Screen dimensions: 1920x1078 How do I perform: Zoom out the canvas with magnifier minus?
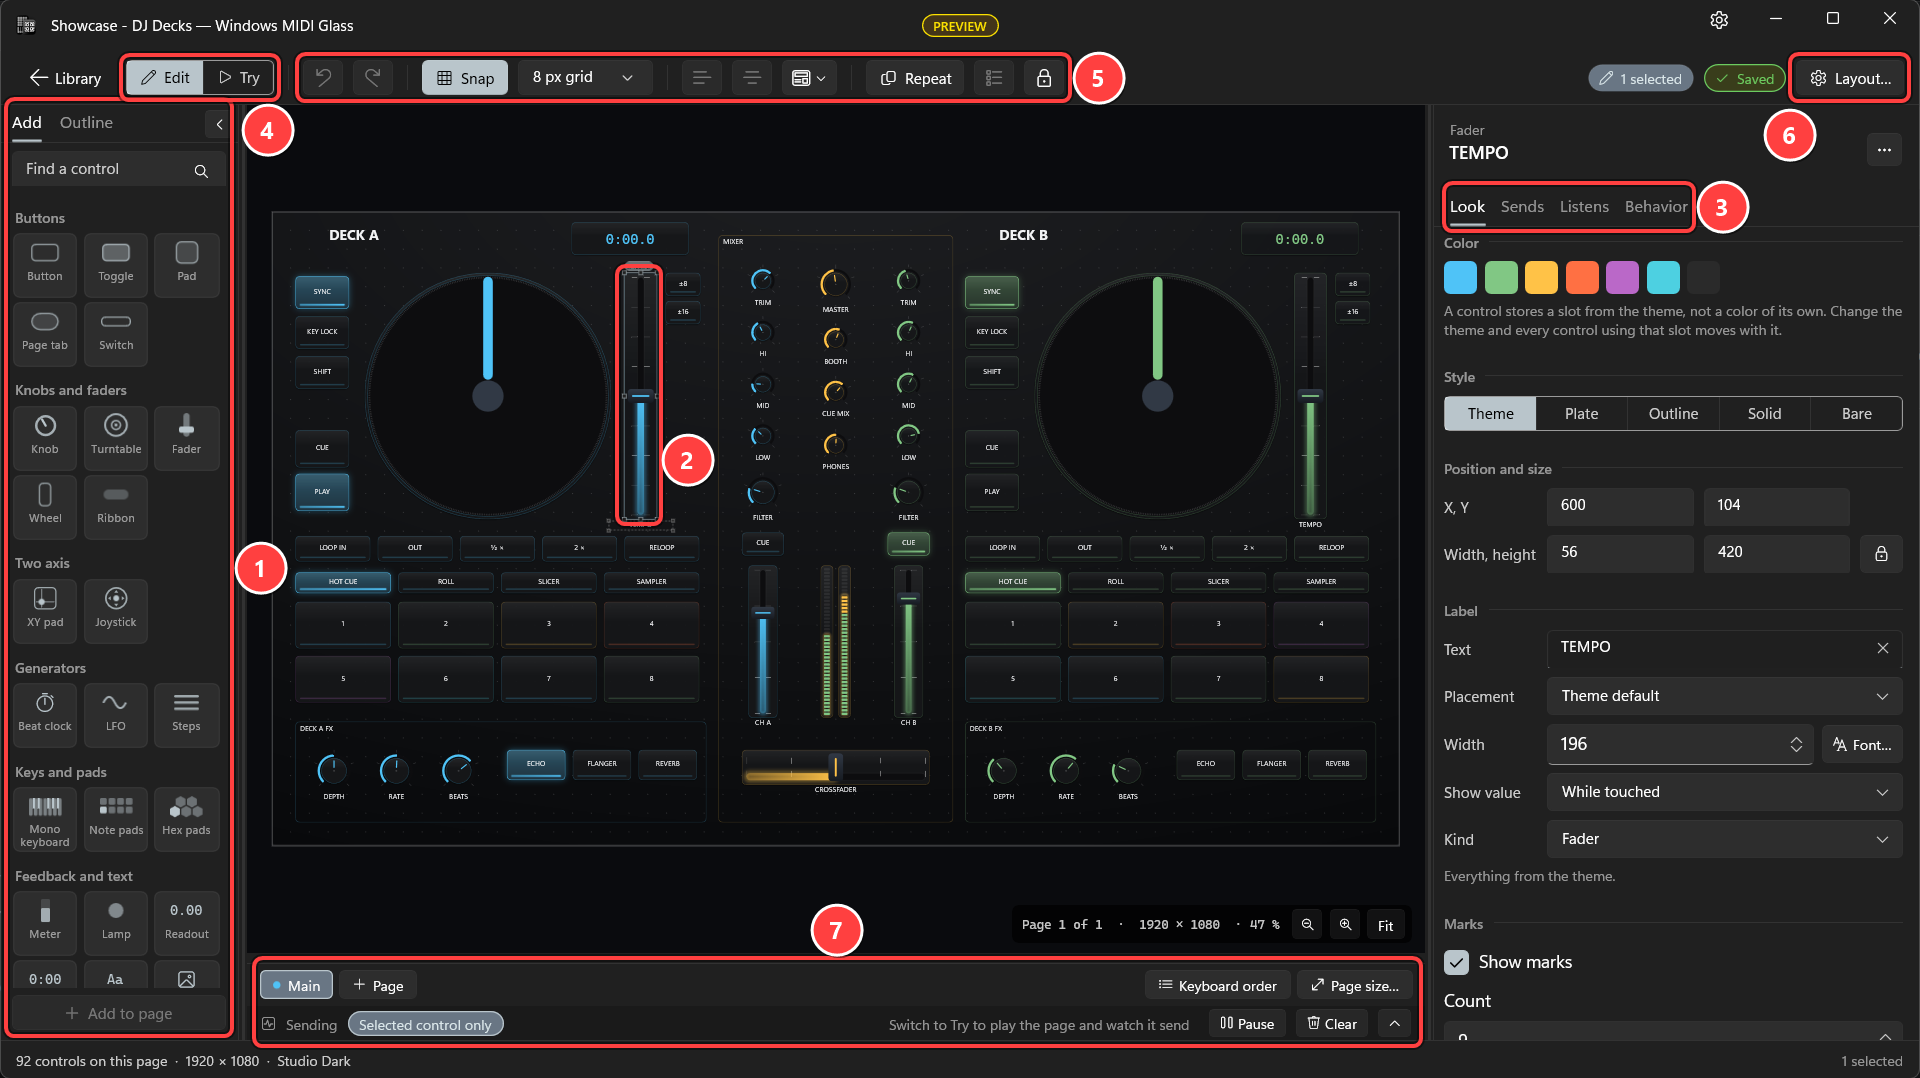tap(1307, 925)
